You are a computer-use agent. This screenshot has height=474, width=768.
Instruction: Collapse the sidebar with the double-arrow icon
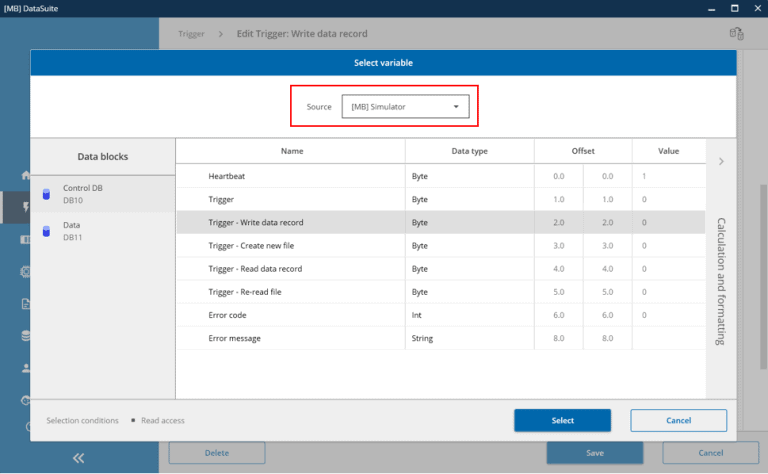pyautogui.click(x=78, y=458)
